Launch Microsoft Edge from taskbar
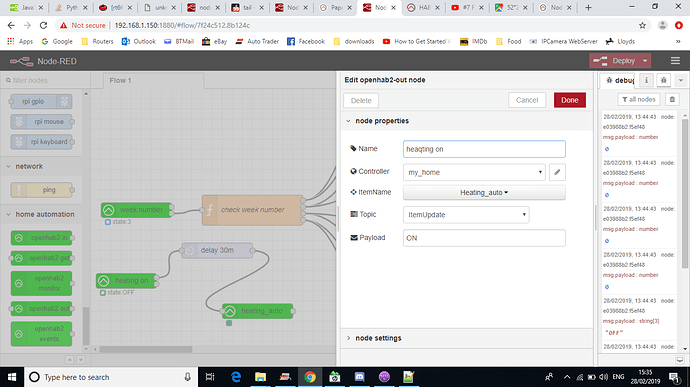The height and width of the screenshot is (387, 690). tap(236, 377)
